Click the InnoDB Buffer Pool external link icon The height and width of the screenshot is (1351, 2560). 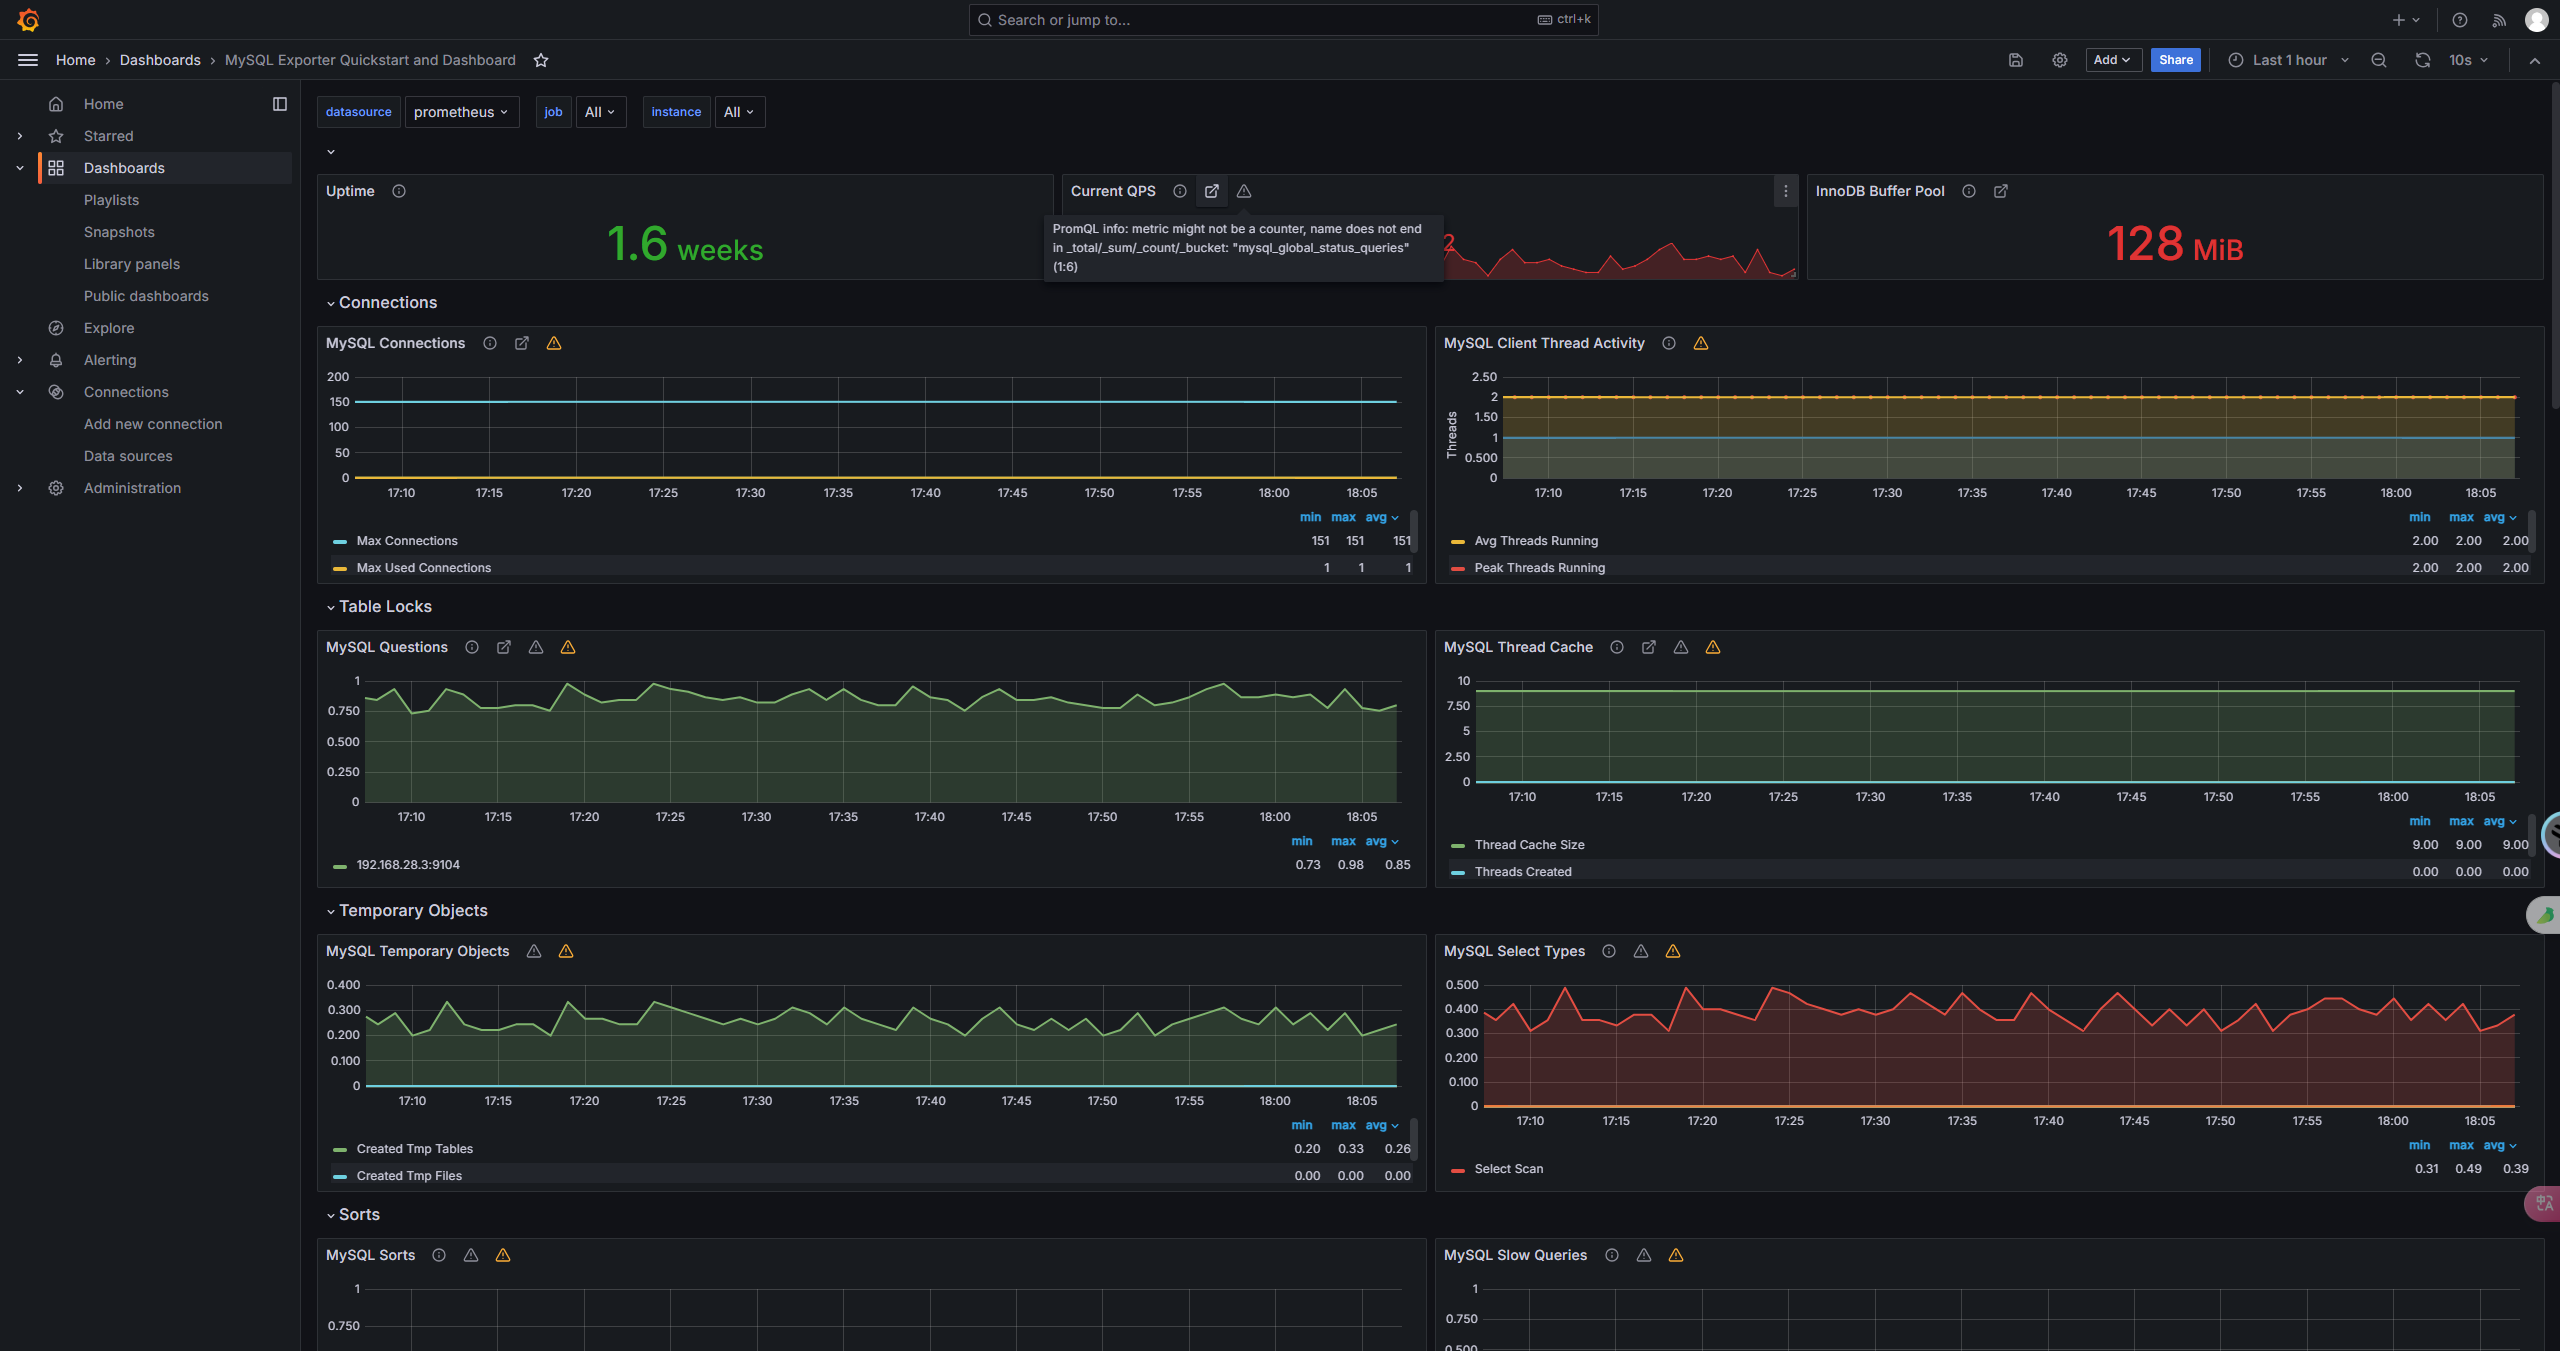[x=2000, y=191]
